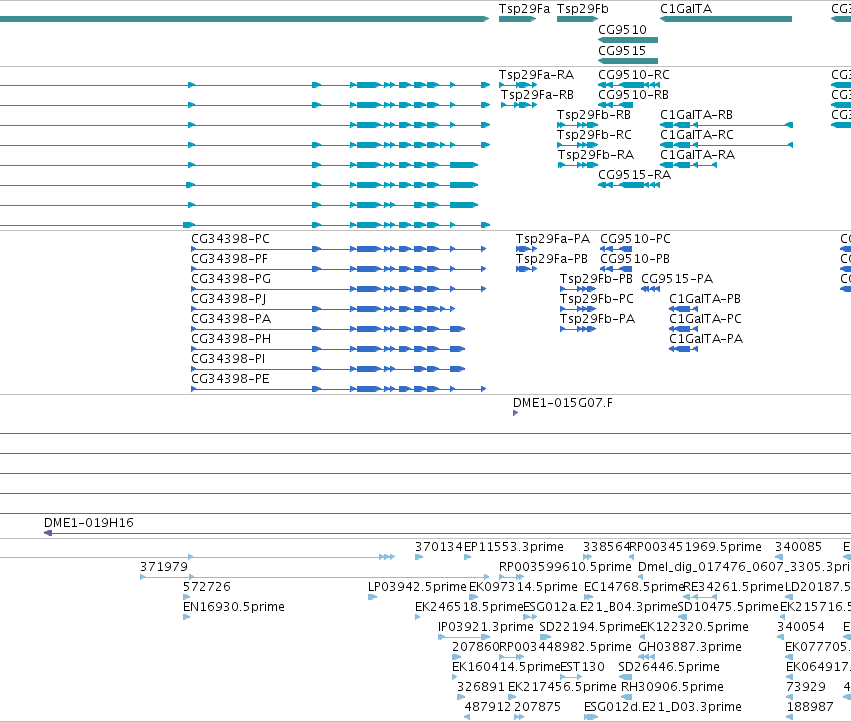Click EST RP003599610.5prime
Screen dimensions: 851x722
(511, 577)
